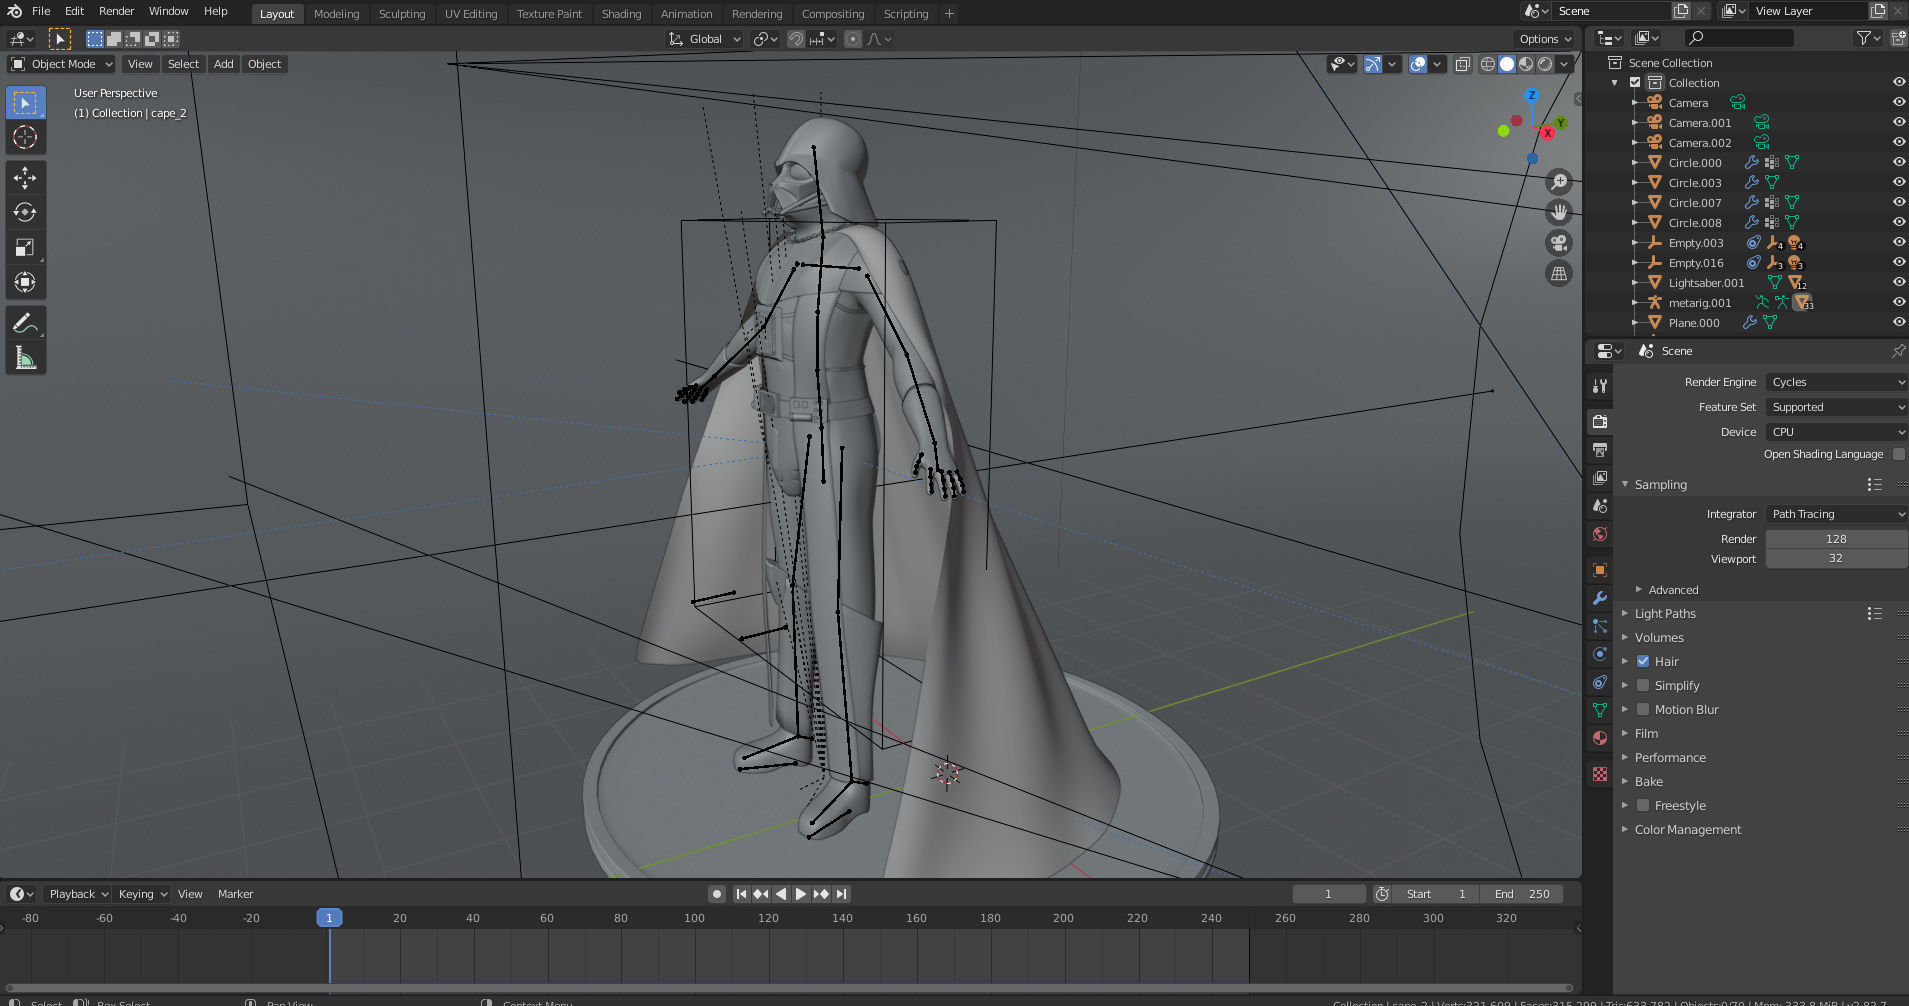This screenshot has height=1006, width=1909.
Task: Open the Object properties tab icon
Action: (1600, 570)
